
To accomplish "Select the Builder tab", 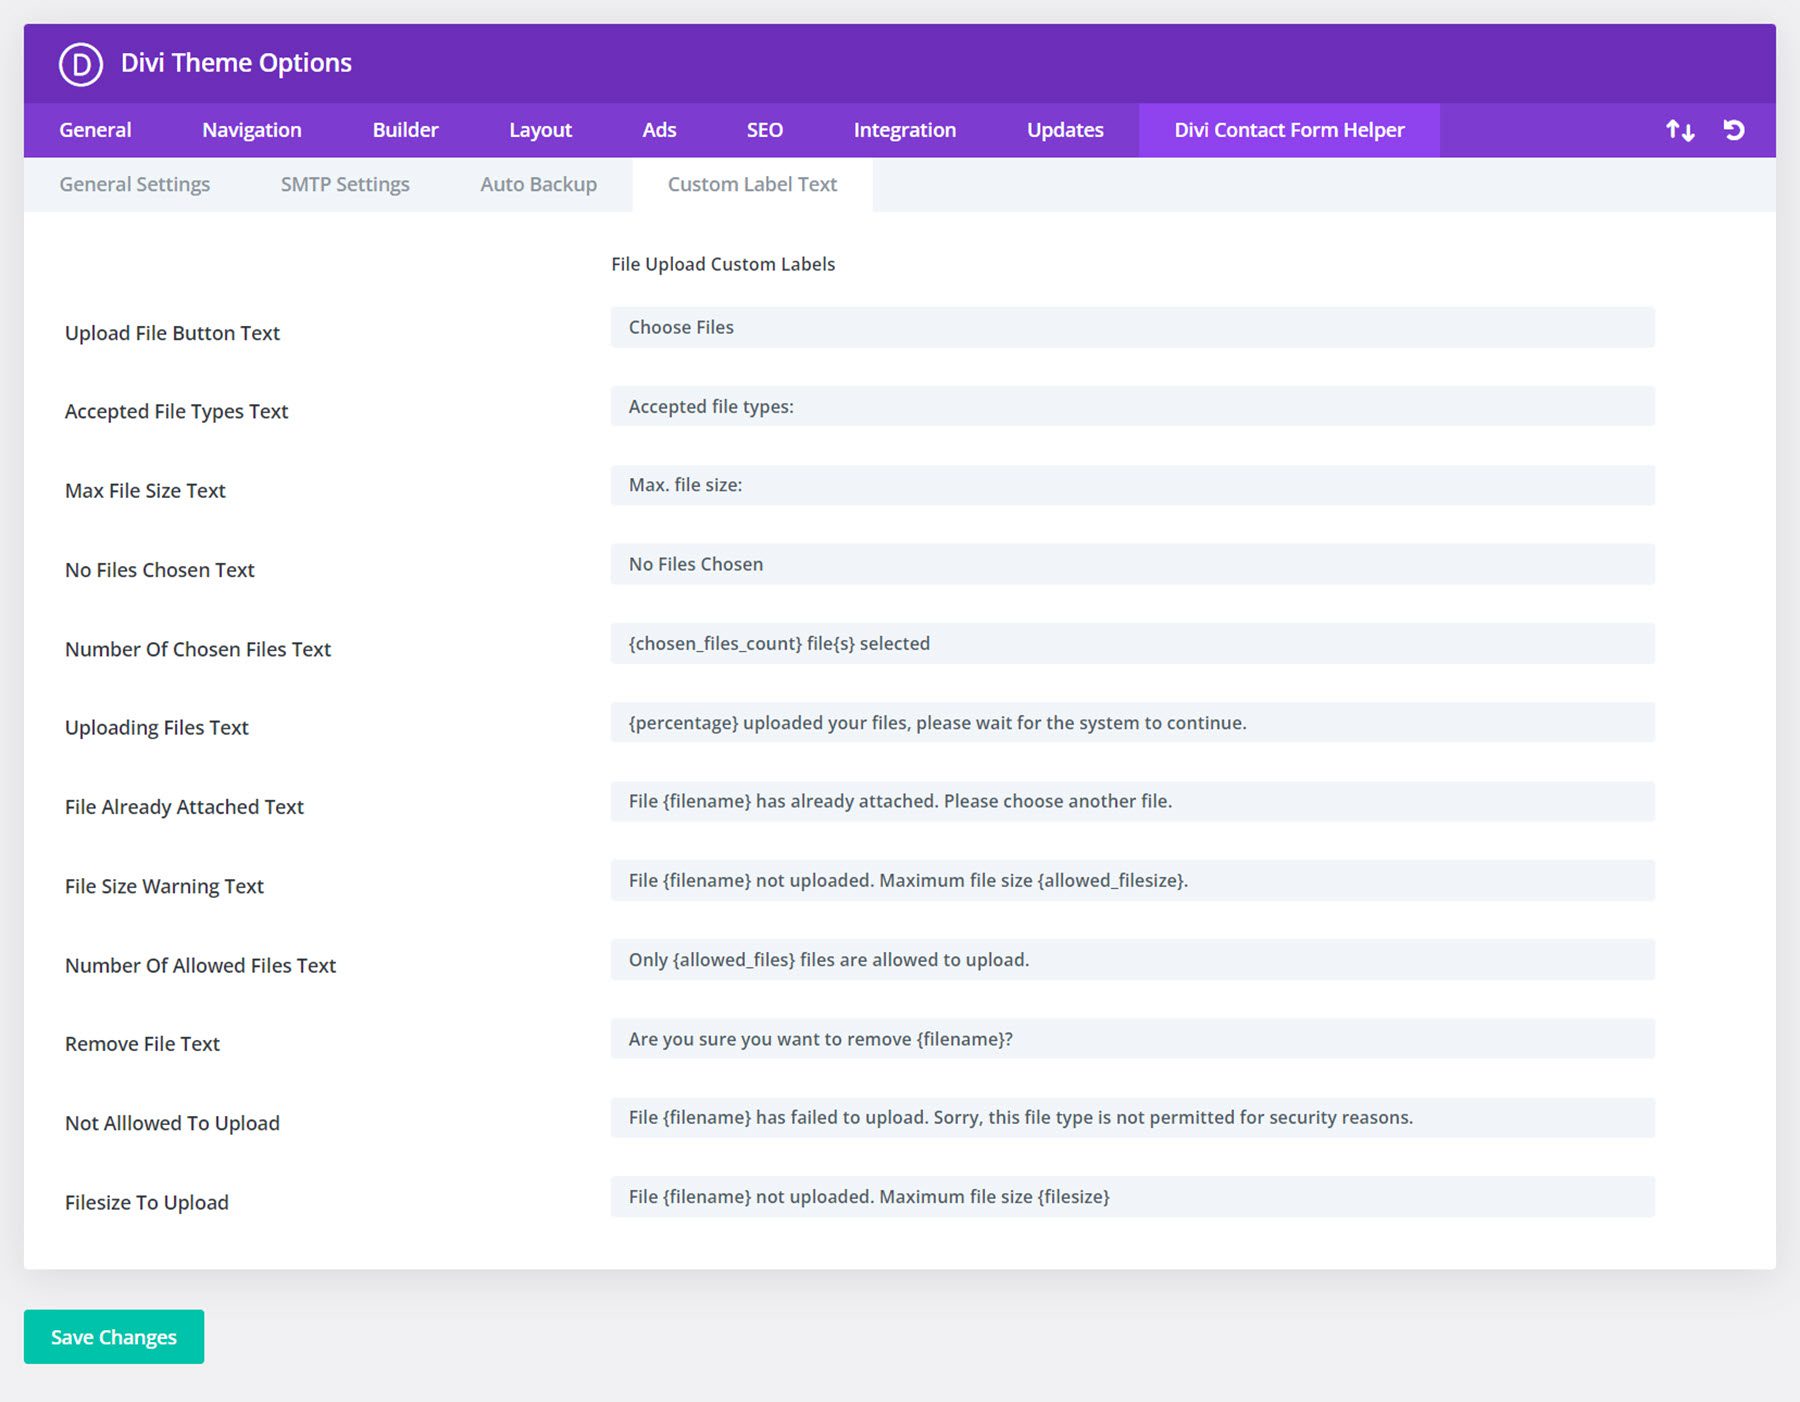I will [x=404, y=129].
